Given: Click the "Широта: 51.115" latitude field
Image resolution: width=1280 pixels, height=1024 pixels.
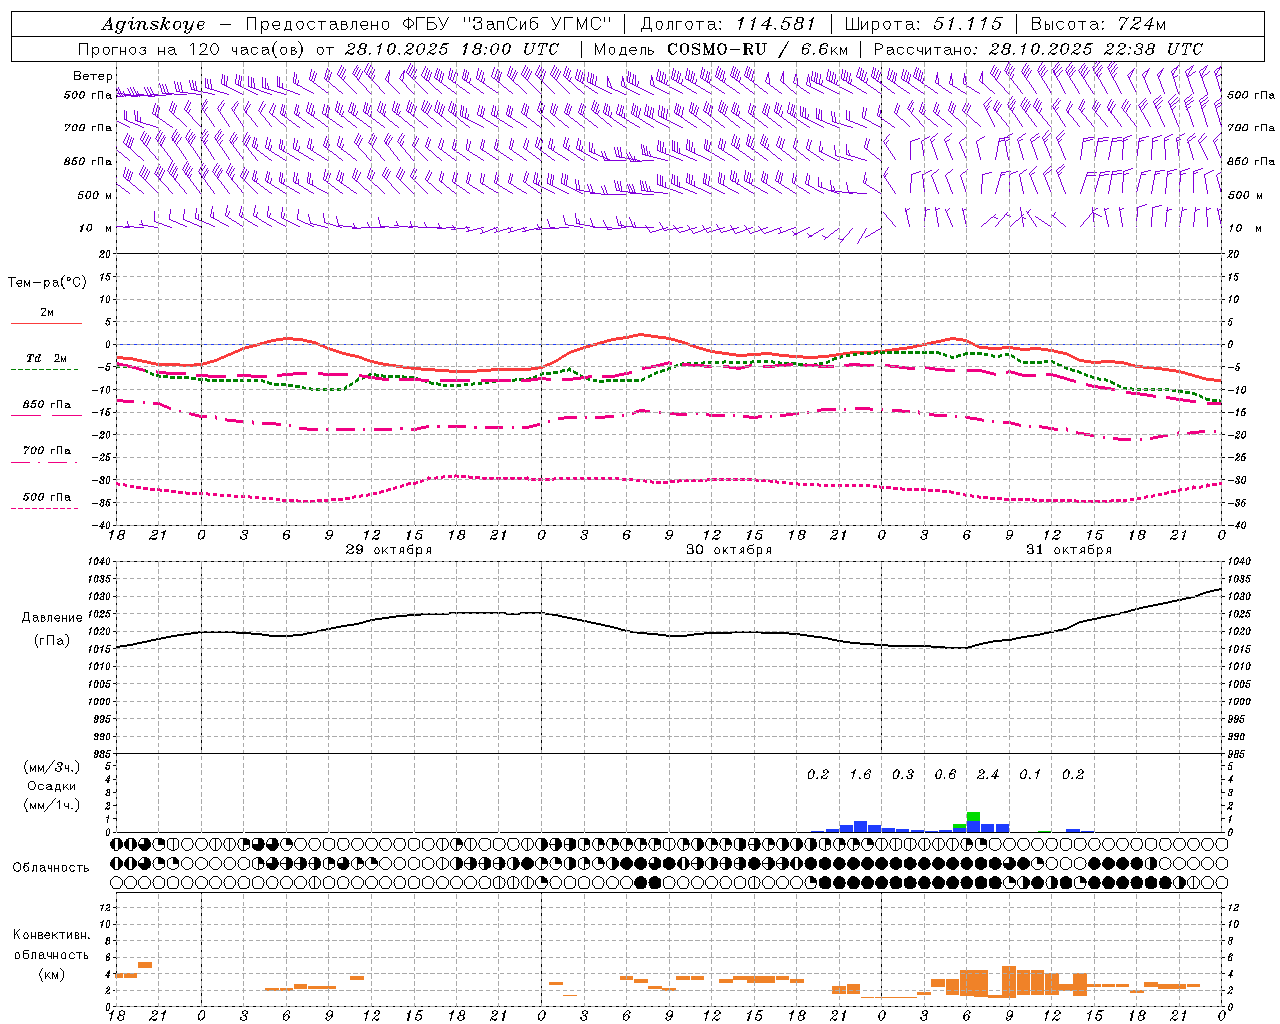Looking at the screenshot, I should click(x=923, y=24).
